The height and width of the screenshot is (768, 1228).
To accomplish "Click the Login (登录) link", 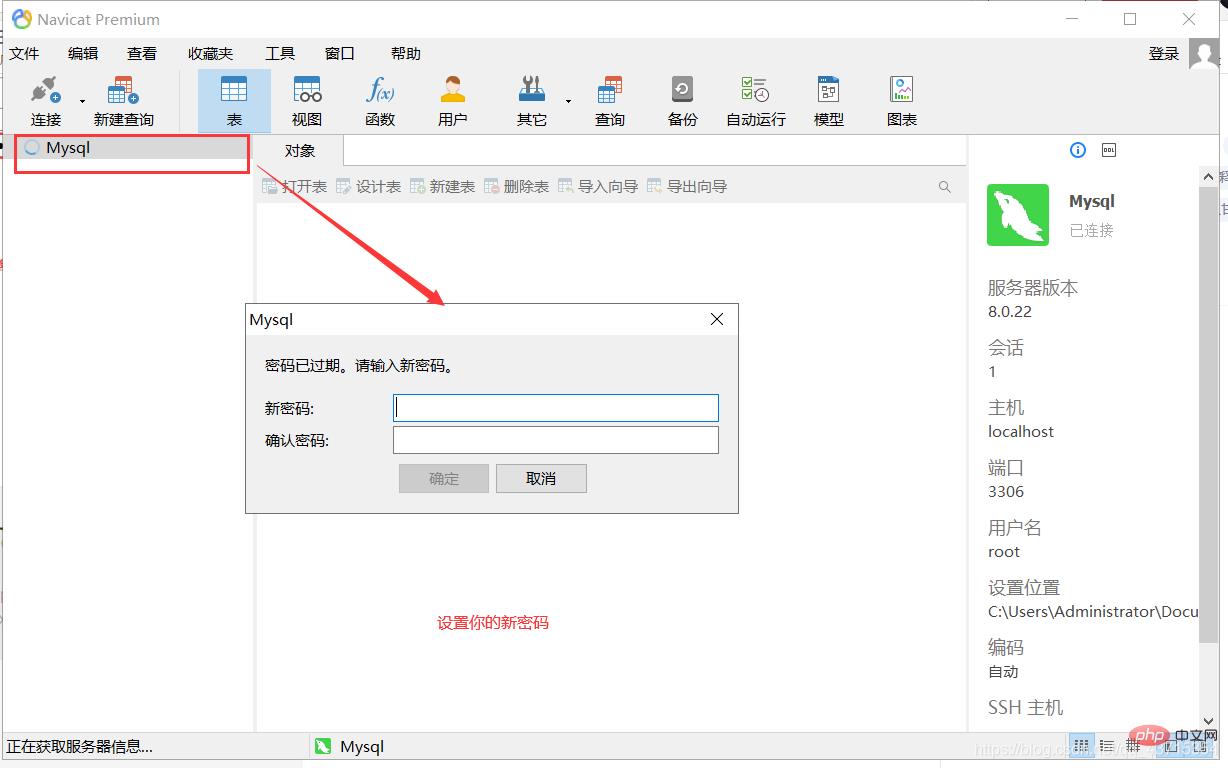I will pos(1164,54).
